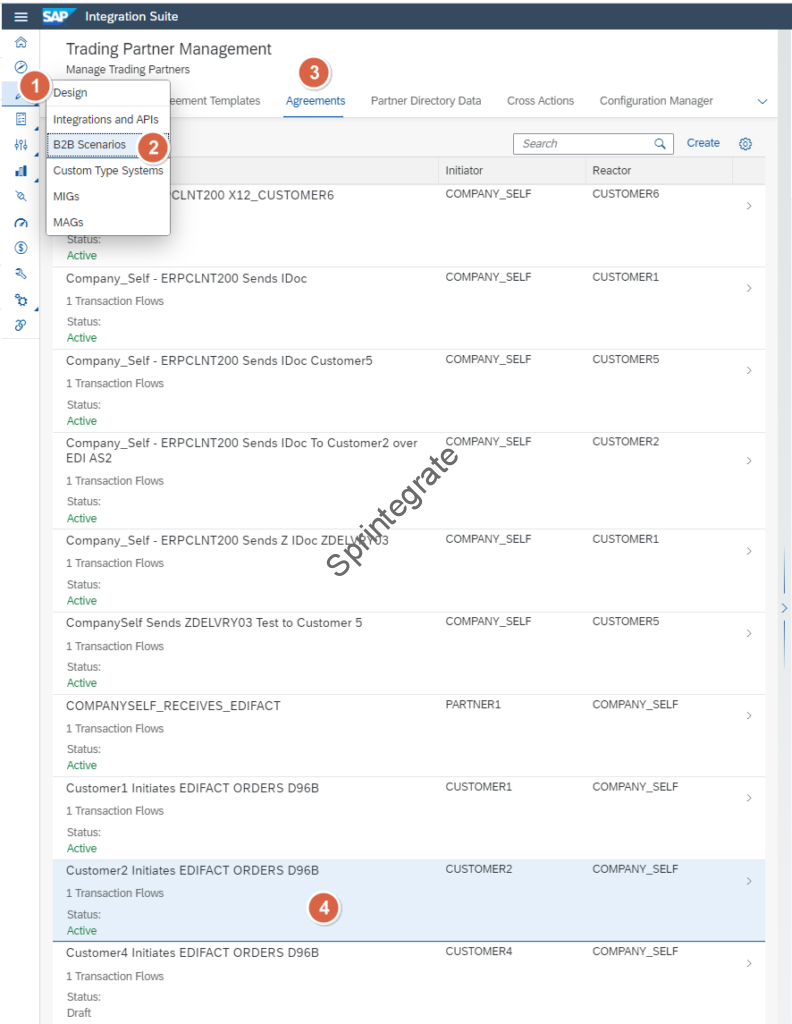
Task: Click the search magnifier icon
Action: point(660,144)
